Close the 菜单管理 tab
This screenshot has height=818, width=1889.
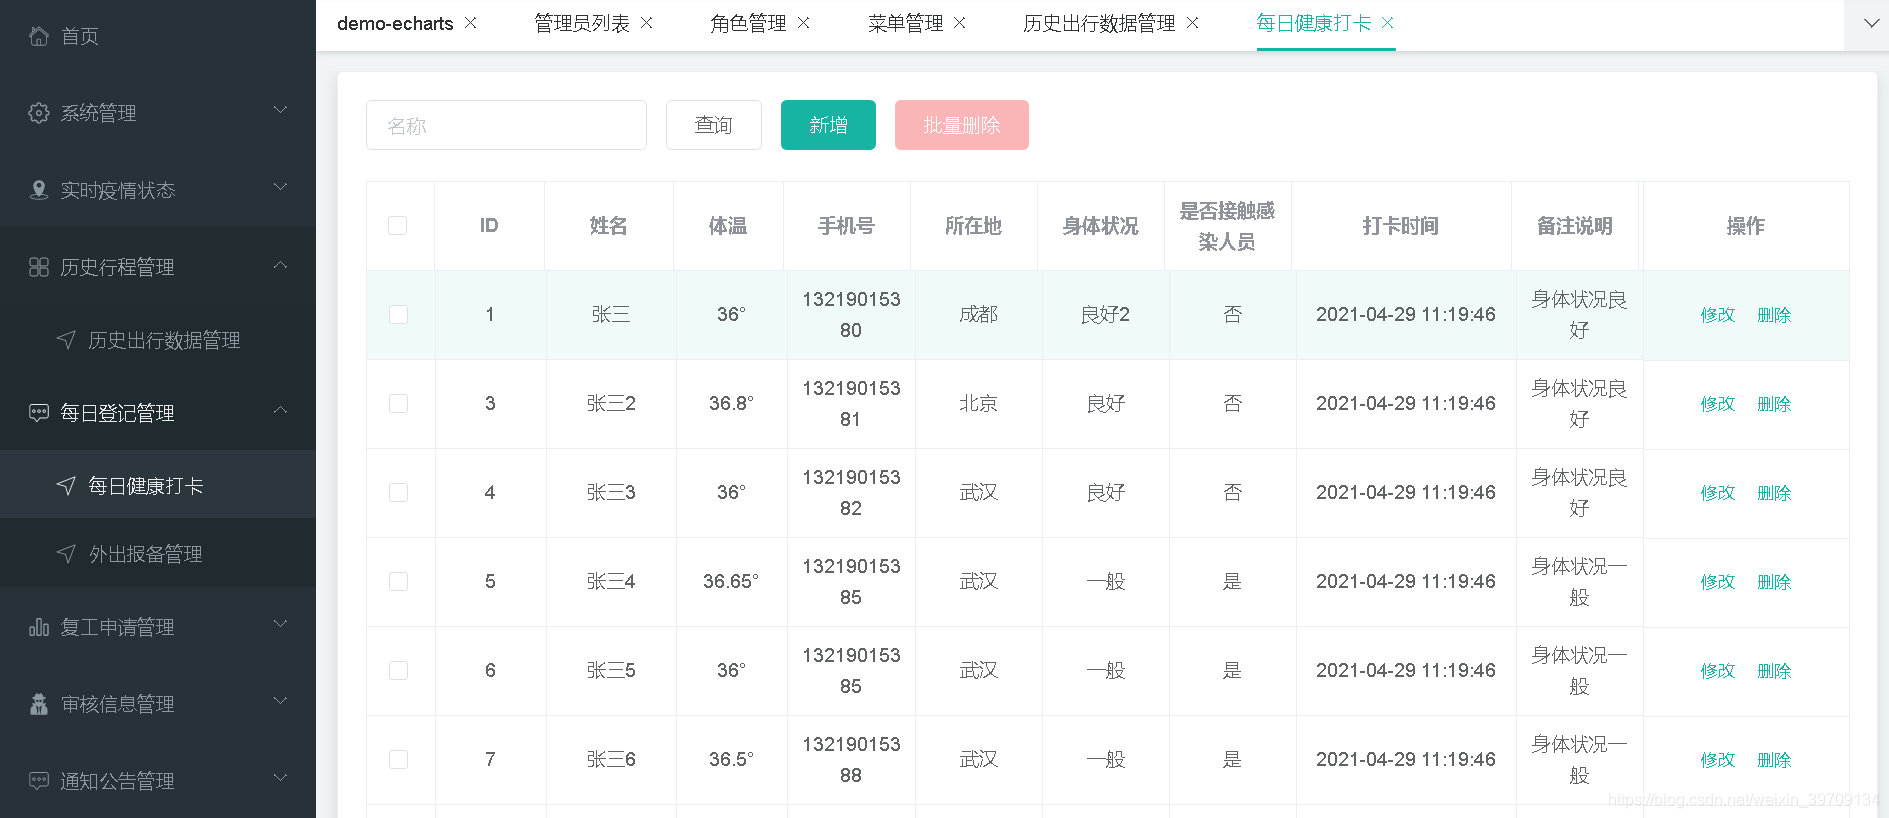click(960, 23)
